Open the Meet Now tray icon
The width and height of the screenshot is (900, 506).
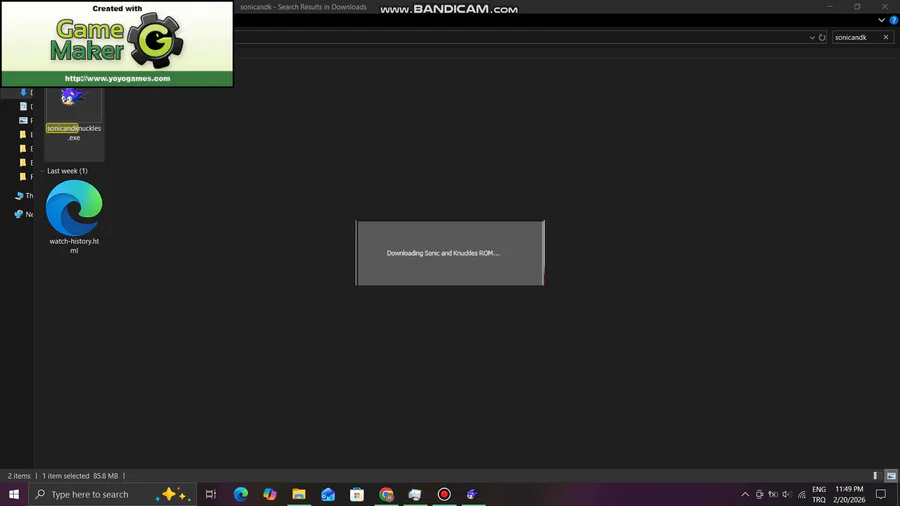click(759, 494)
